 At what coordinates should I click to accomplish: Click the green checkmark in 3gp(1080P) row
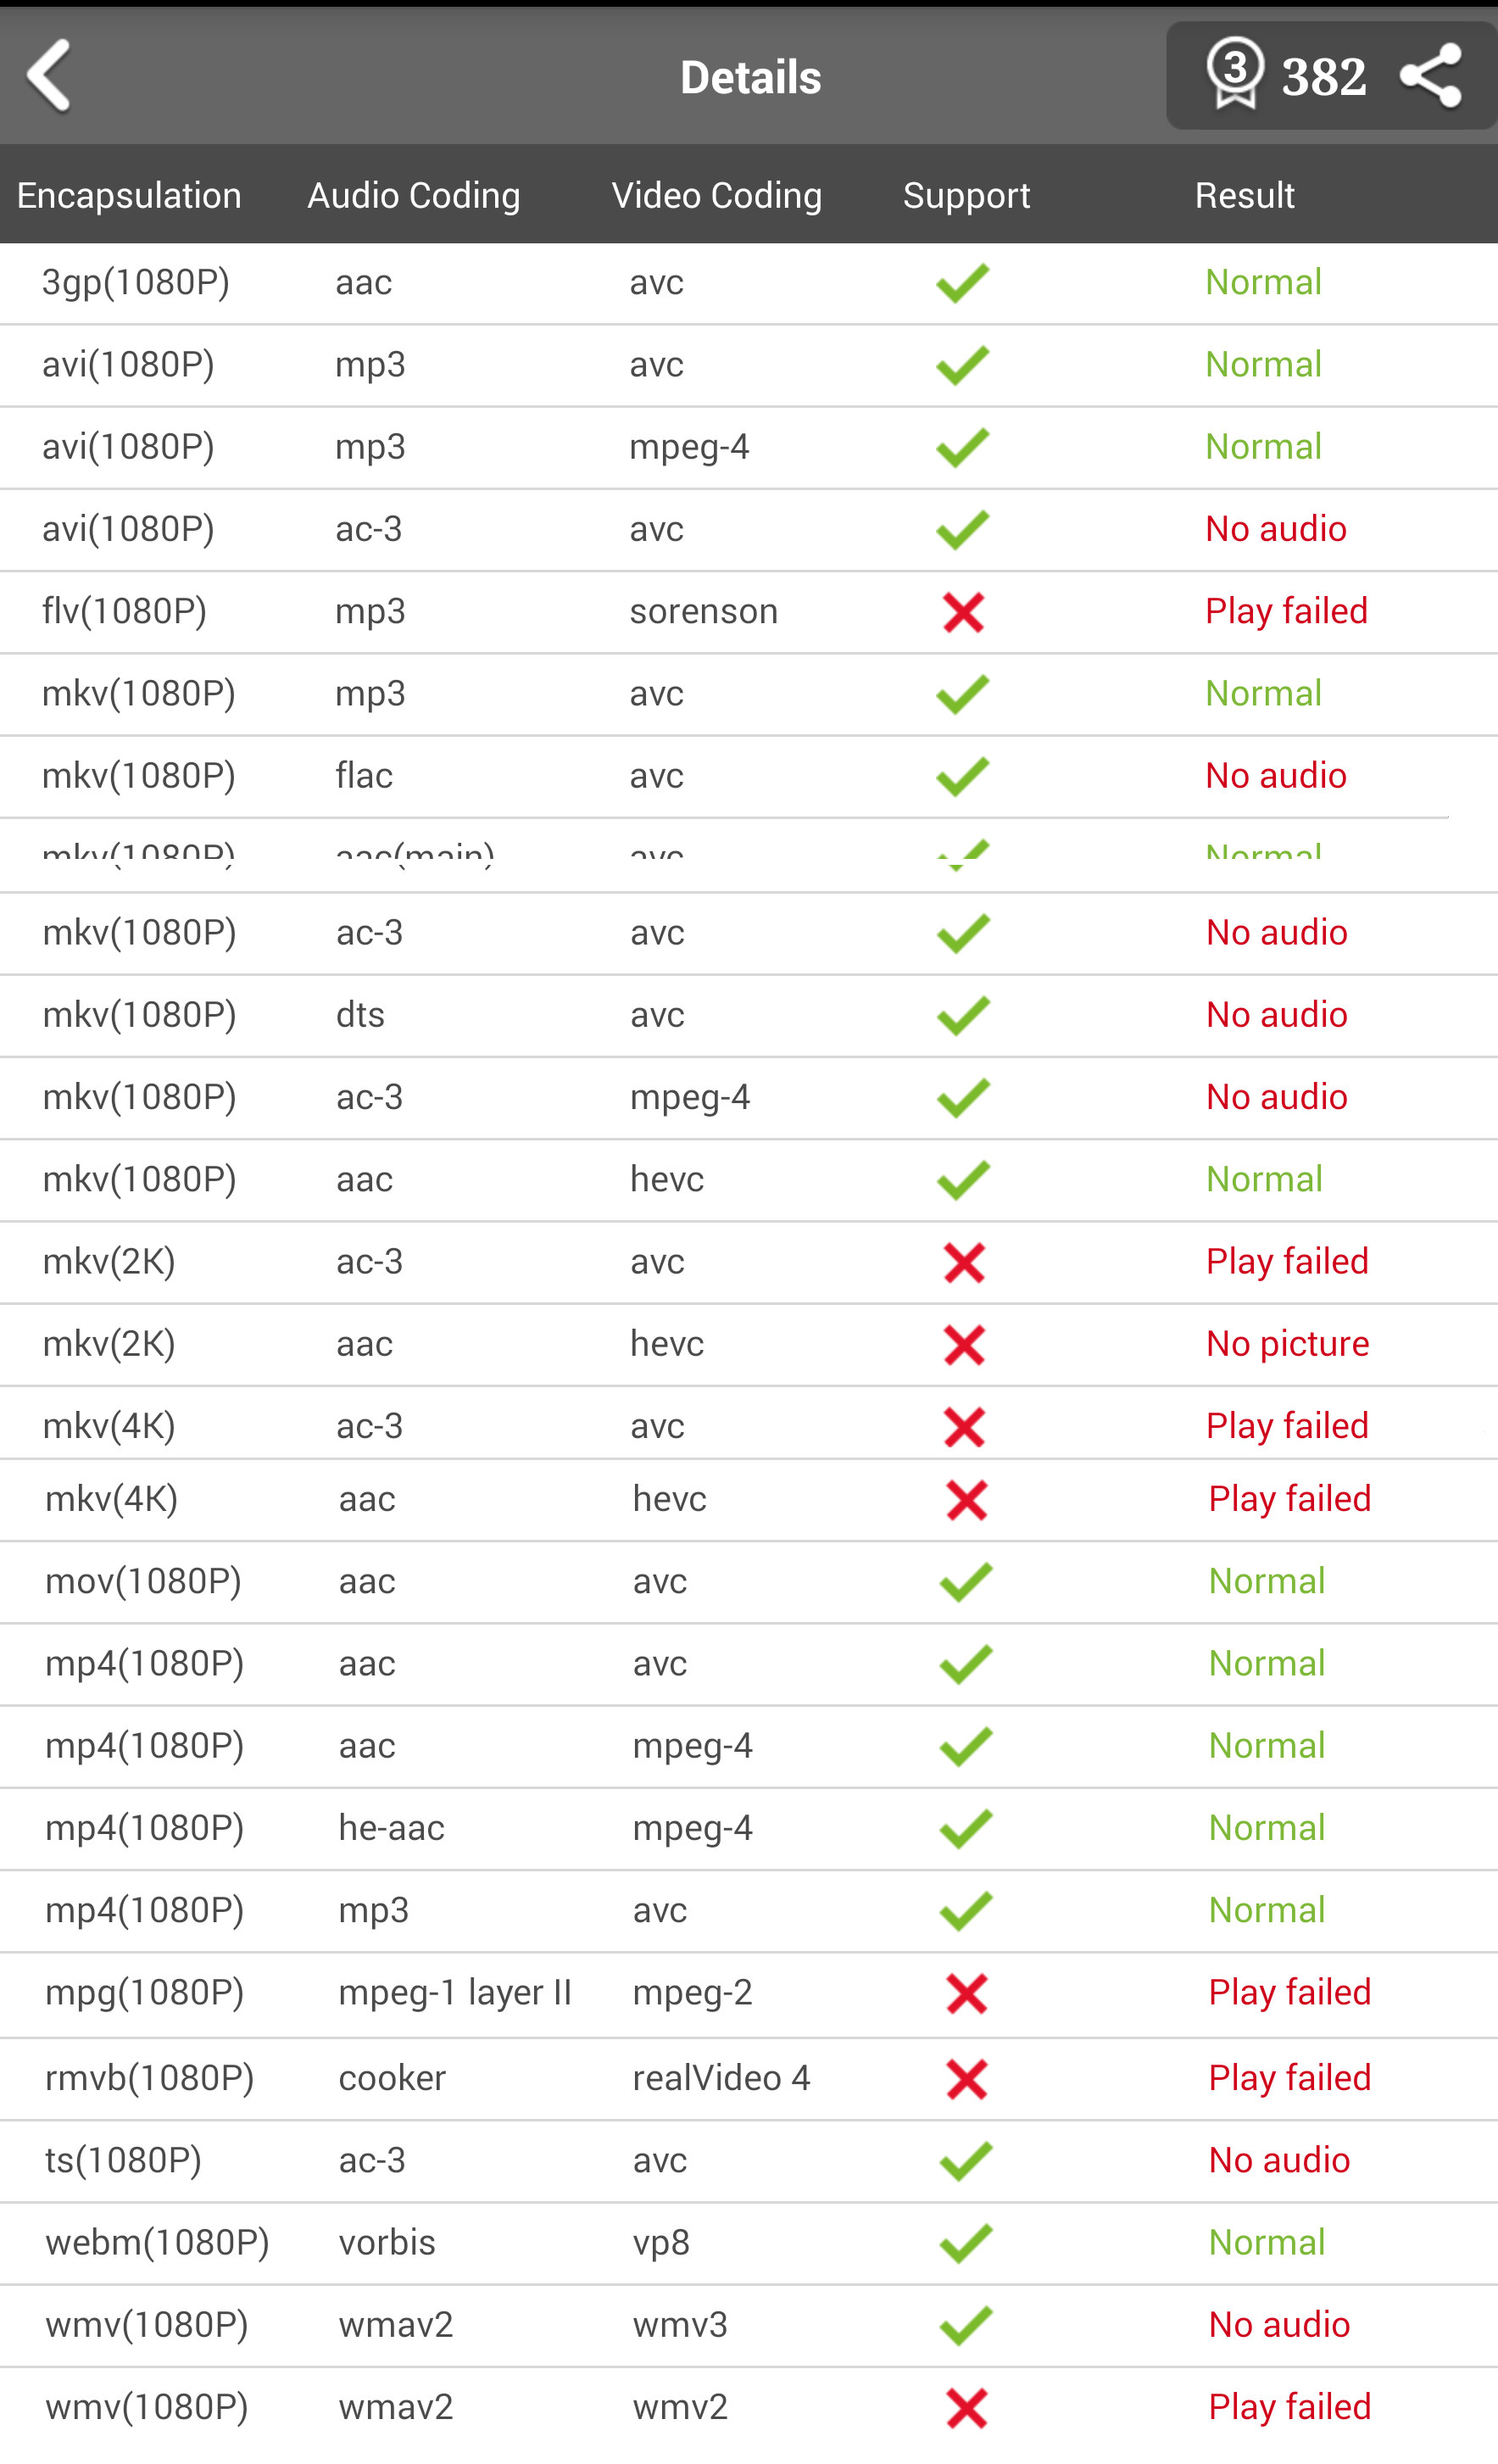coord(962,283)
